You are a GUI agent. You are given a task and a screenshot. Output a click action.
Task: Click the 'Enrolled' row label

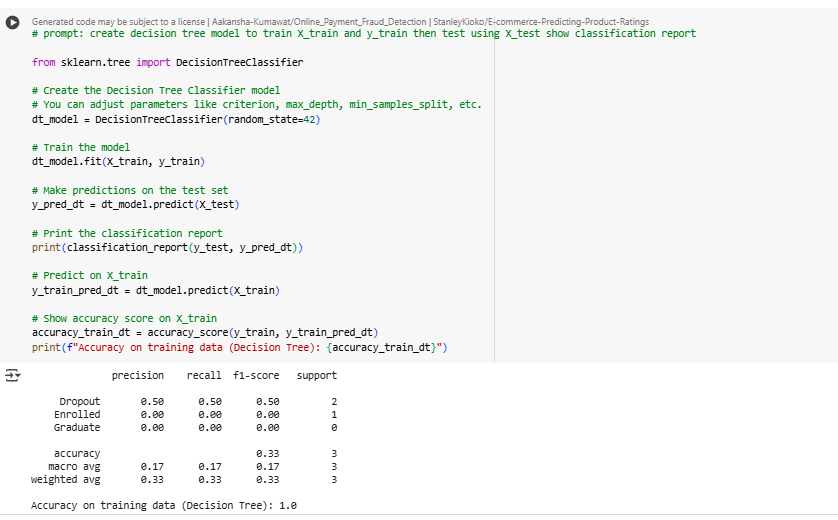77,415
